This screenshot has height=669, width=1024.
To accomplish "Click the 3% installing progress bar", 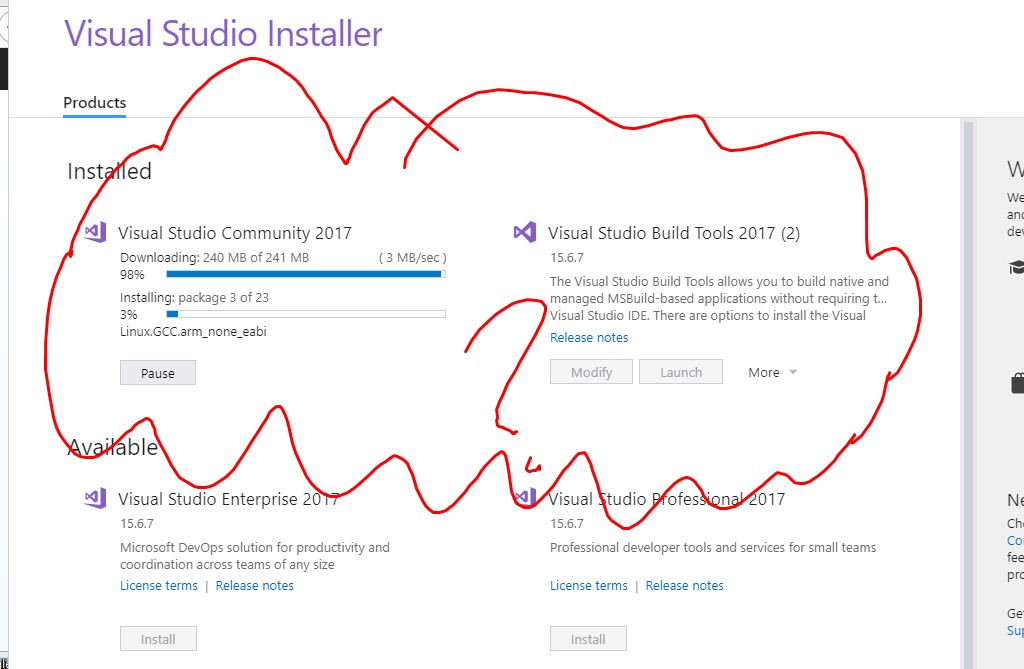I will 306,314.
